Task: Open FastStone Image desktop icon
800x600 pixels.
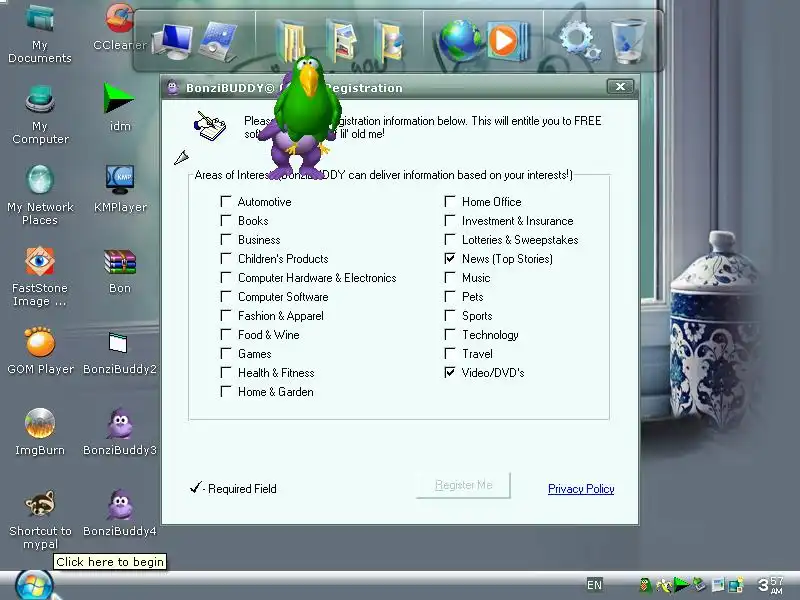Action: click(40, 277)
